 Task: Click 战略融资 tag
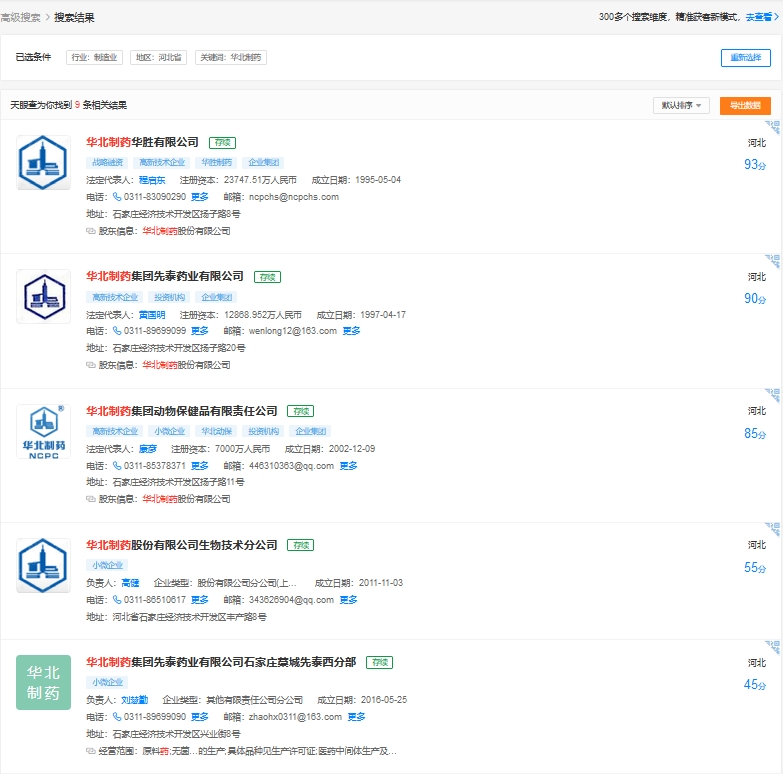point(107,162)
